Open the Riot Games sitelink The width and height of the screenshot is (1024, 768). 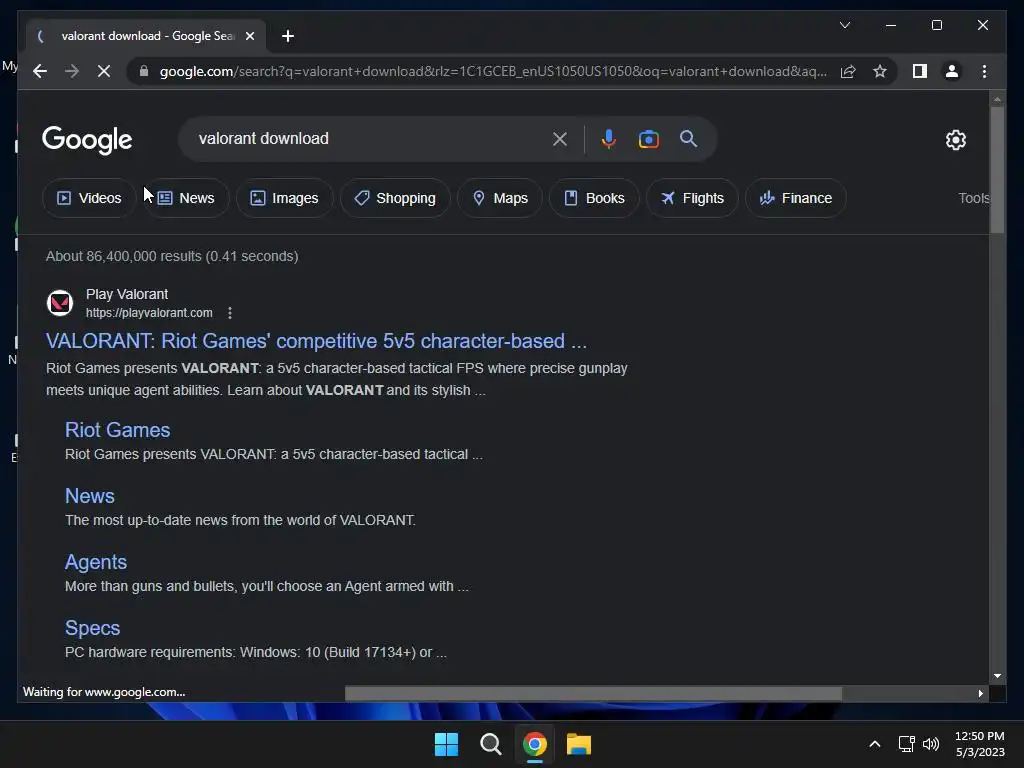pos(118,430)
